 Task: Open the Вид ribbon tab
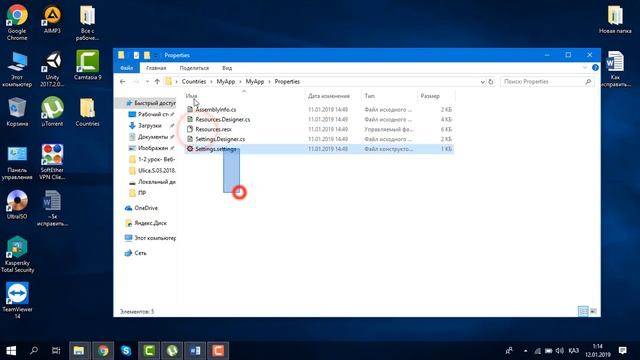click(227, 68)
